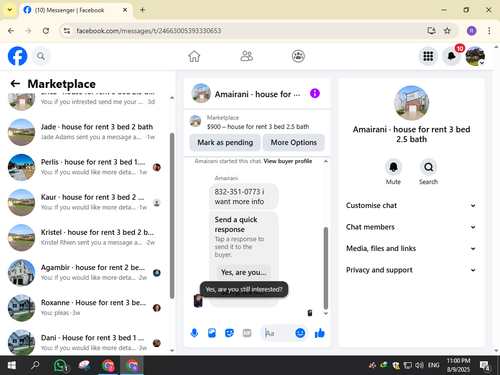The image size is (500, 375).
Task: Open the Windows taskbar search
Action: [x=35, y=365]
